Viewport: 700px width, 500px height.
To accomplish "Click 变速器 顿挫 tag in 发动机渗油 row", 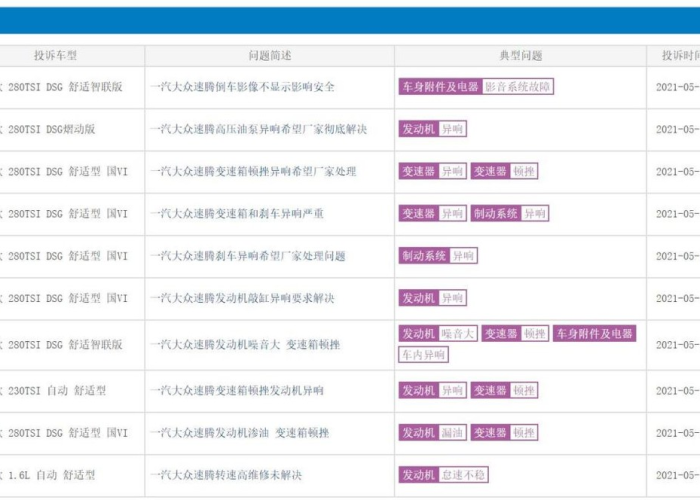I will 504,433.
